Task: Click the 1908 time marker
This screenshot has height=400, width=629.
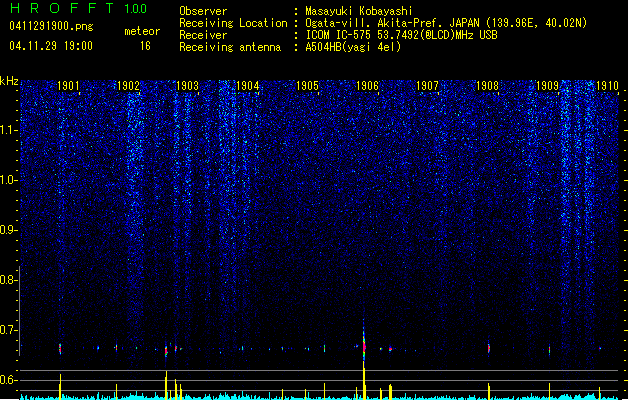Action: [487, 86]
